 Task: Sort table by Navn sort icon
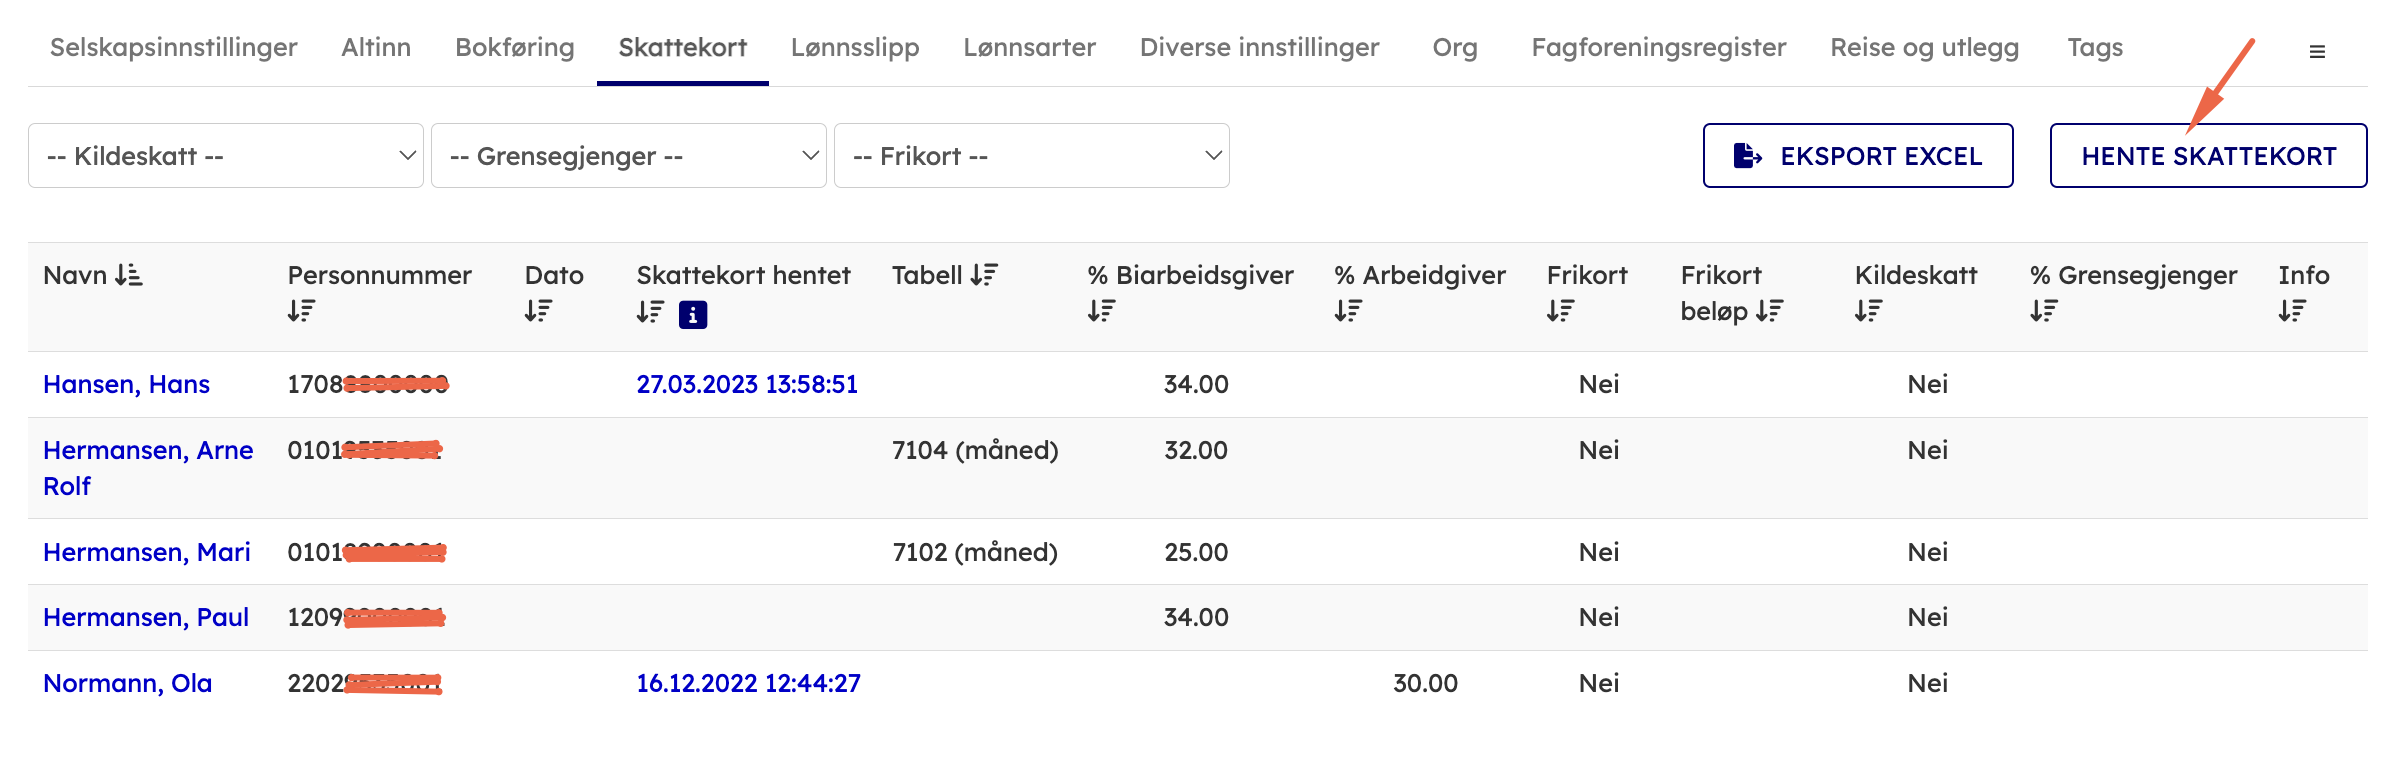(x=129, y=275)
